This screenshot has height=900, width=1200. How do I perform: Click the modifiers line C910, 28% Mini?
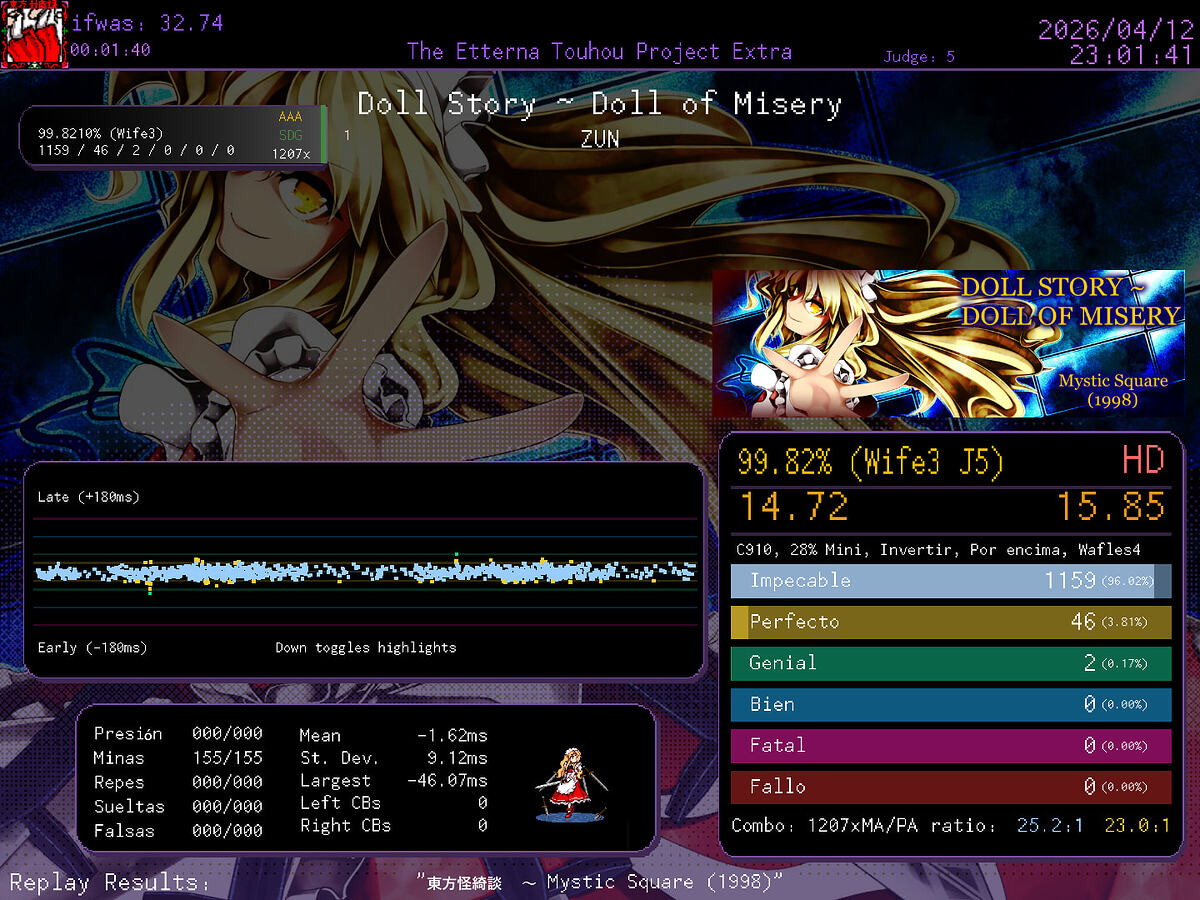point(937,550)
